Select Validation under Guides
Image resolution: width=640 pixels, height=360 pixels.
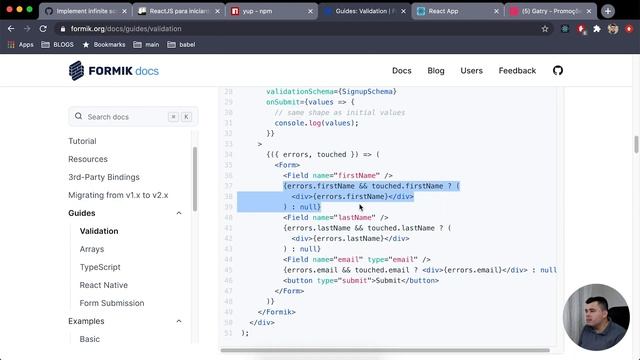point(99,231)
